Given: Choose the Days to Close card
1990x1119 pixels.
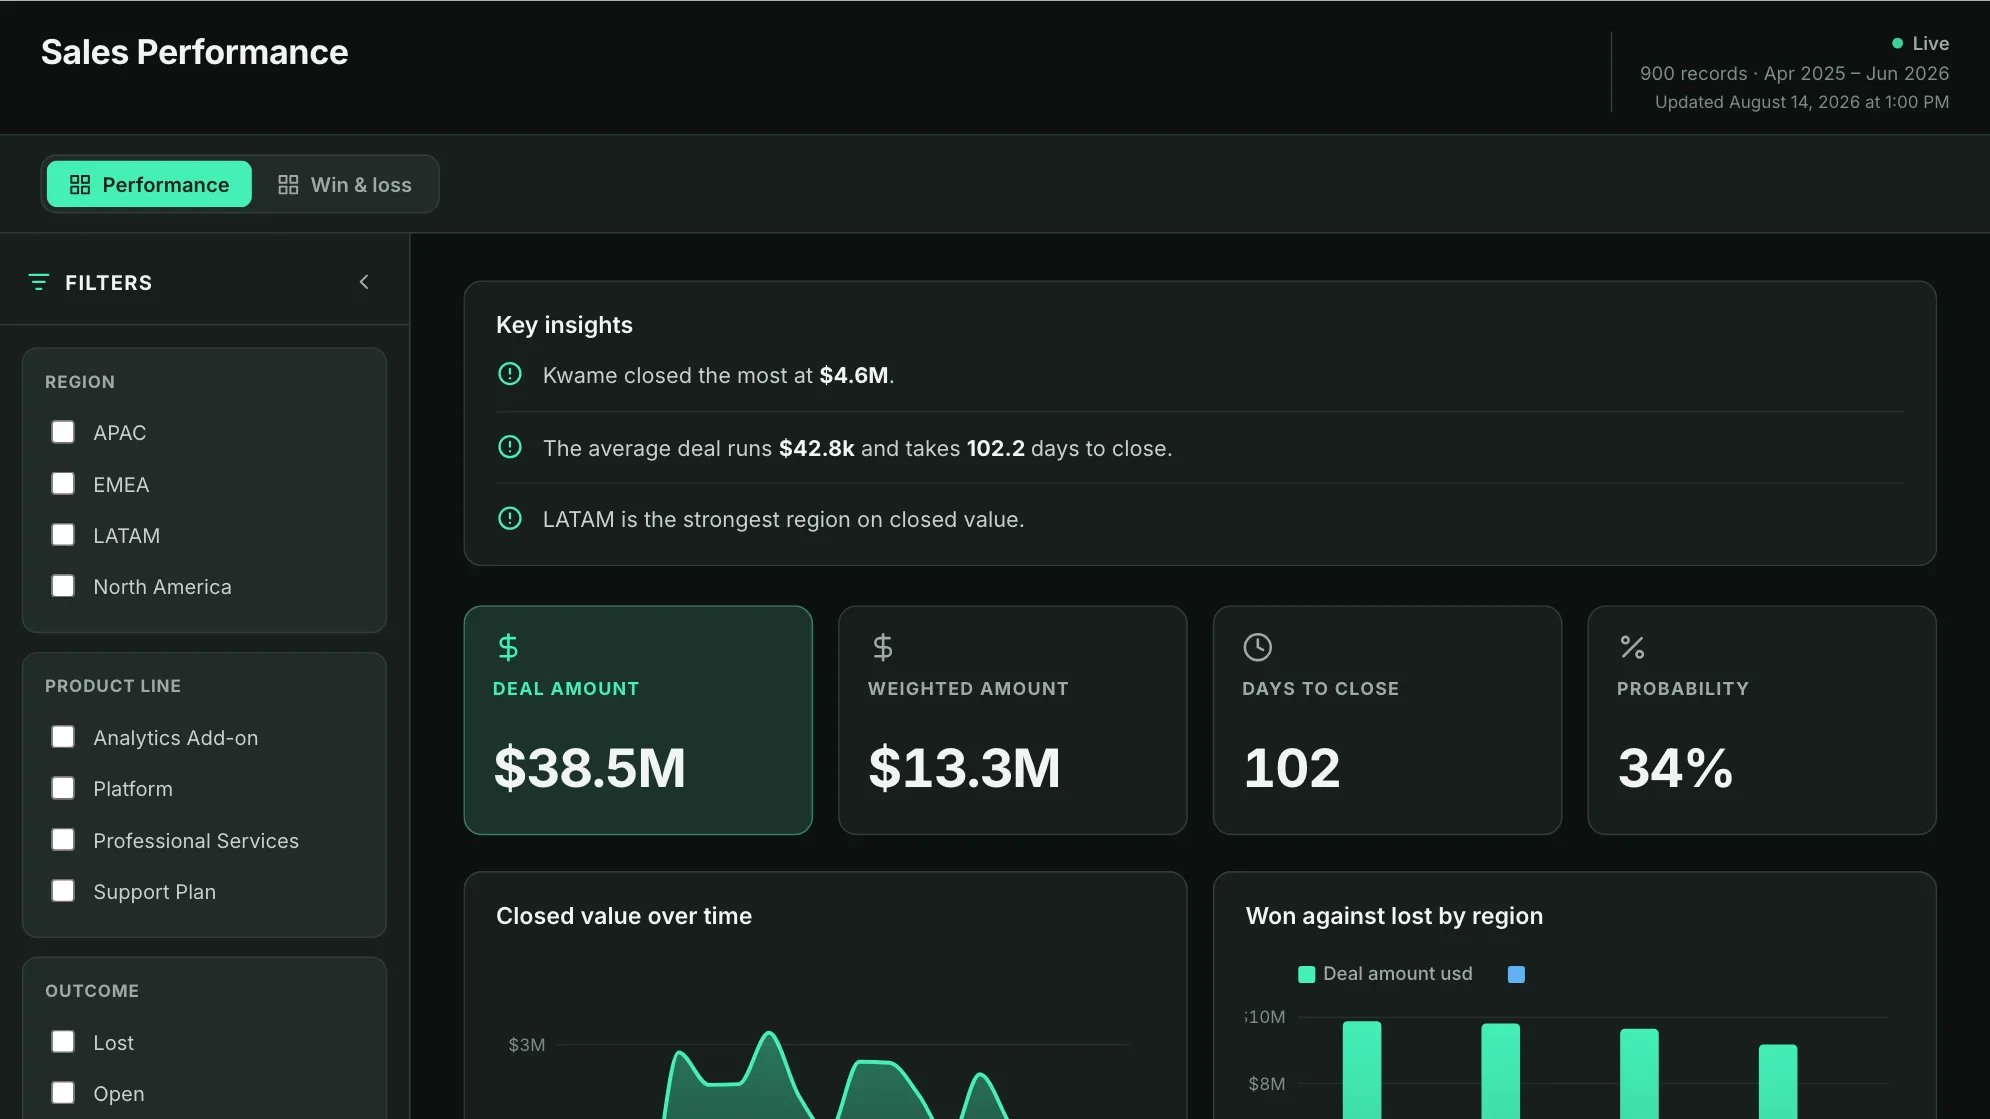Looking at the screenshot, I should [1387, 720].
